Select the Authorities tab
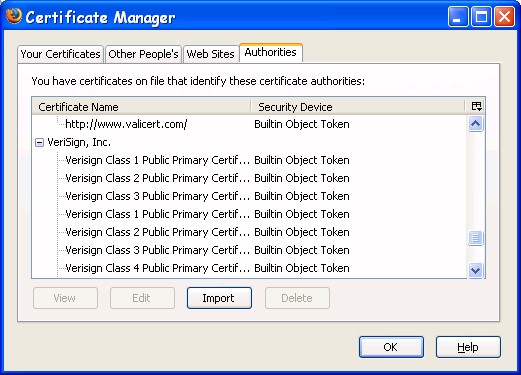Image resolution: width=521 pixels, height=375 pixels. point(271,53)
